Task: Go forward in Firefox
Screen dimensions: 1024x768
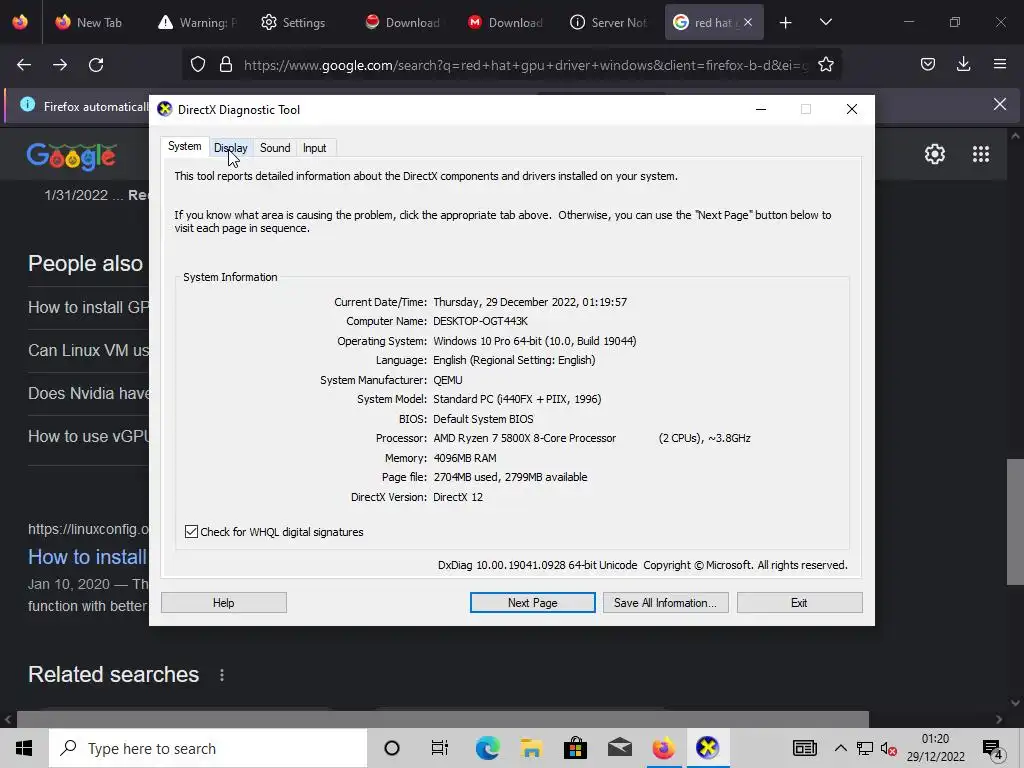Action: [x=60, y=65]
